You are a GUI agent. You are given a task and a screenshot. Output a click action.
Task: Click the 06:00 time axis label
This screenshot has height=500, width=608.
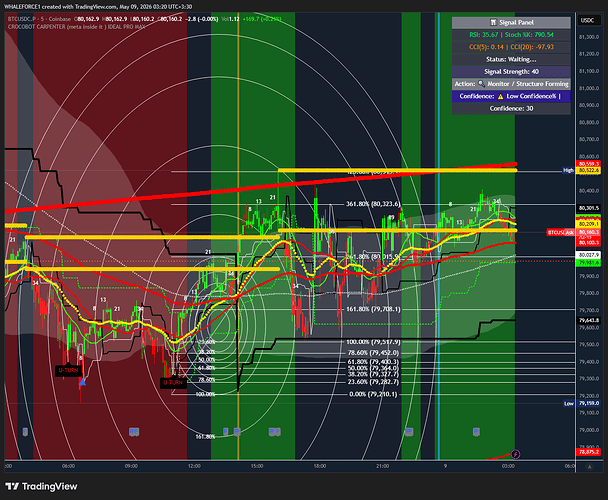[x=68, y=466]
